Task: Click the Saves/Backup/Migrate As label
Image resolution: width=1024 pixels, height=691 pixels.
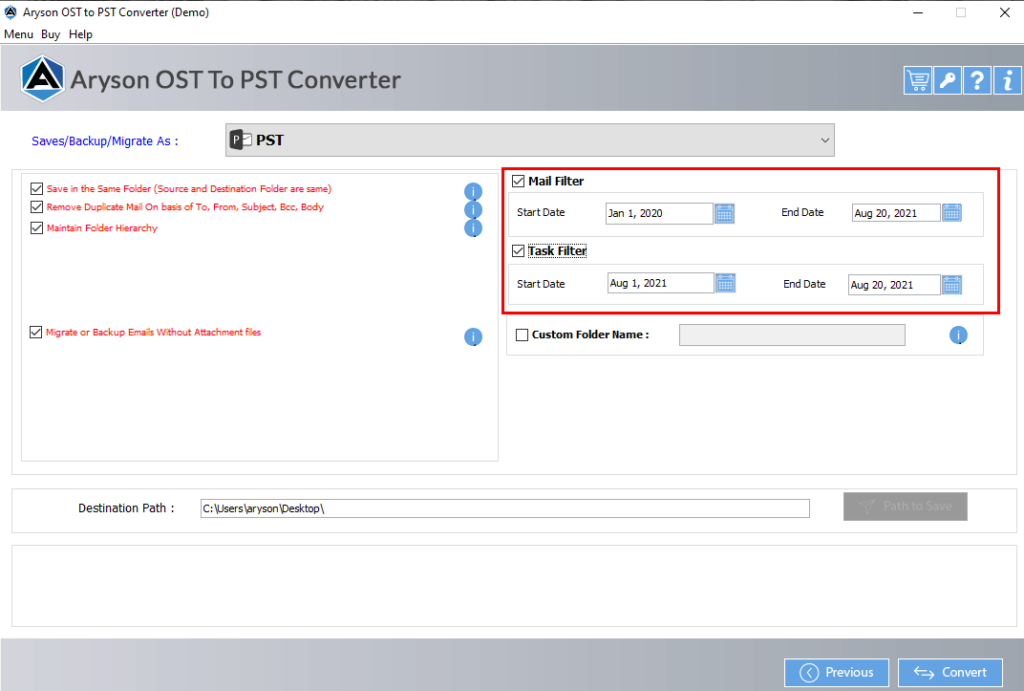Action: tap(104, 141)
